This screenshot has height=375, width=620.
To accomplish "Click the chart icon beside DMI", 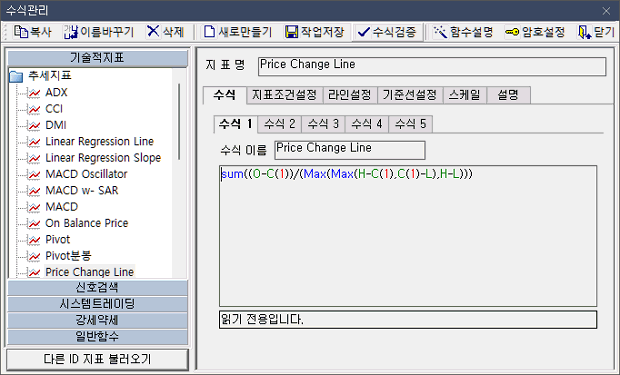I will click(x=34, y=125).
